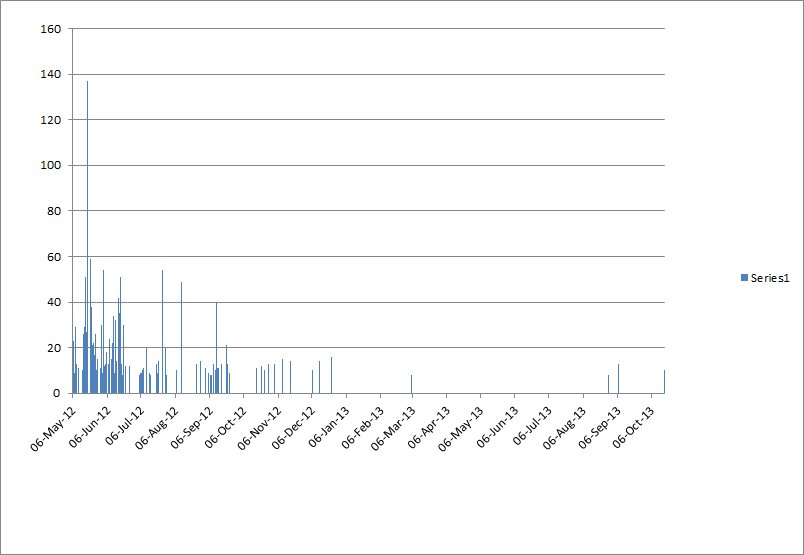Select the y-axis label 100

51,165
